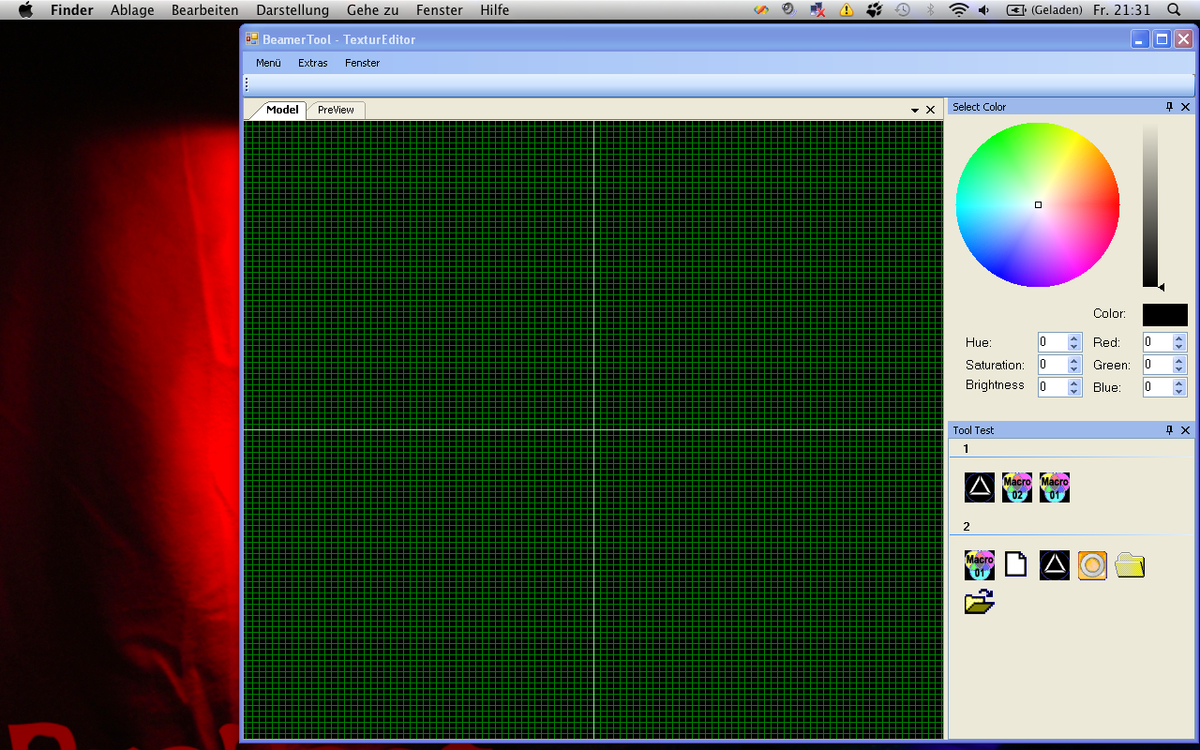Select the orange ring tool in group 2
This screenshot has width=1200, height=750.
point(1092,564)
